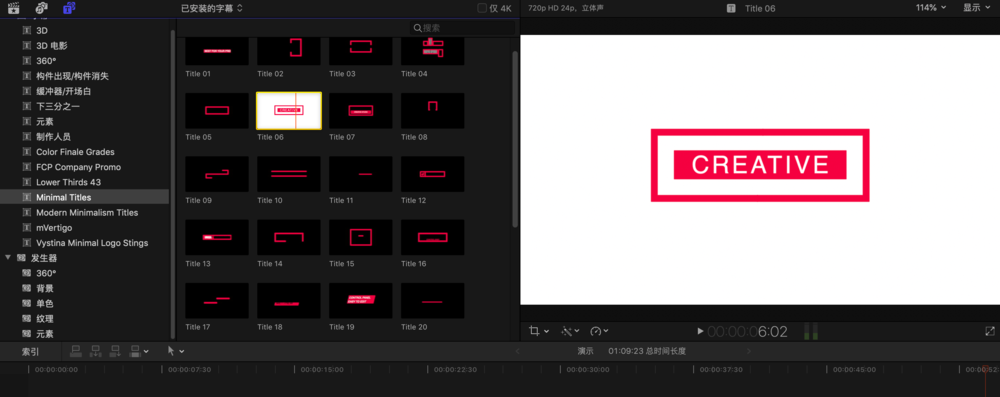Select the Title 02 thumbnail
Screen dimensions: 1000x397
coord(289,51)
